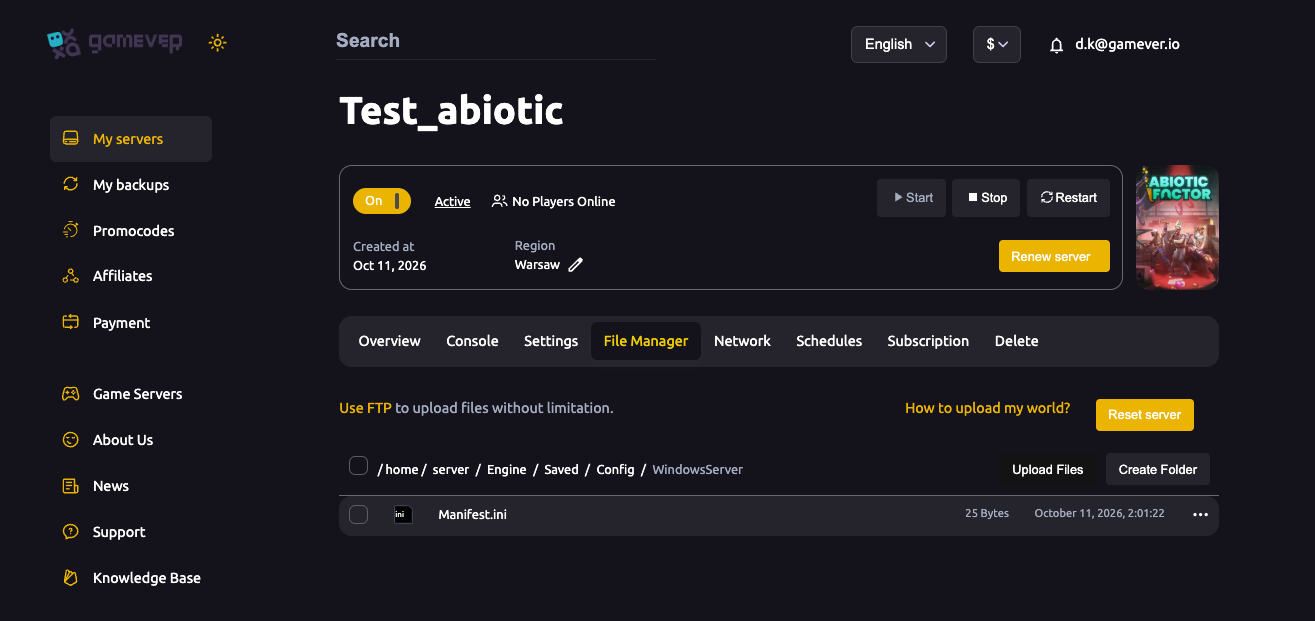This screenshot has height=621, width=1315.
Task: Click the players online icon
Action: pos(500,201)
